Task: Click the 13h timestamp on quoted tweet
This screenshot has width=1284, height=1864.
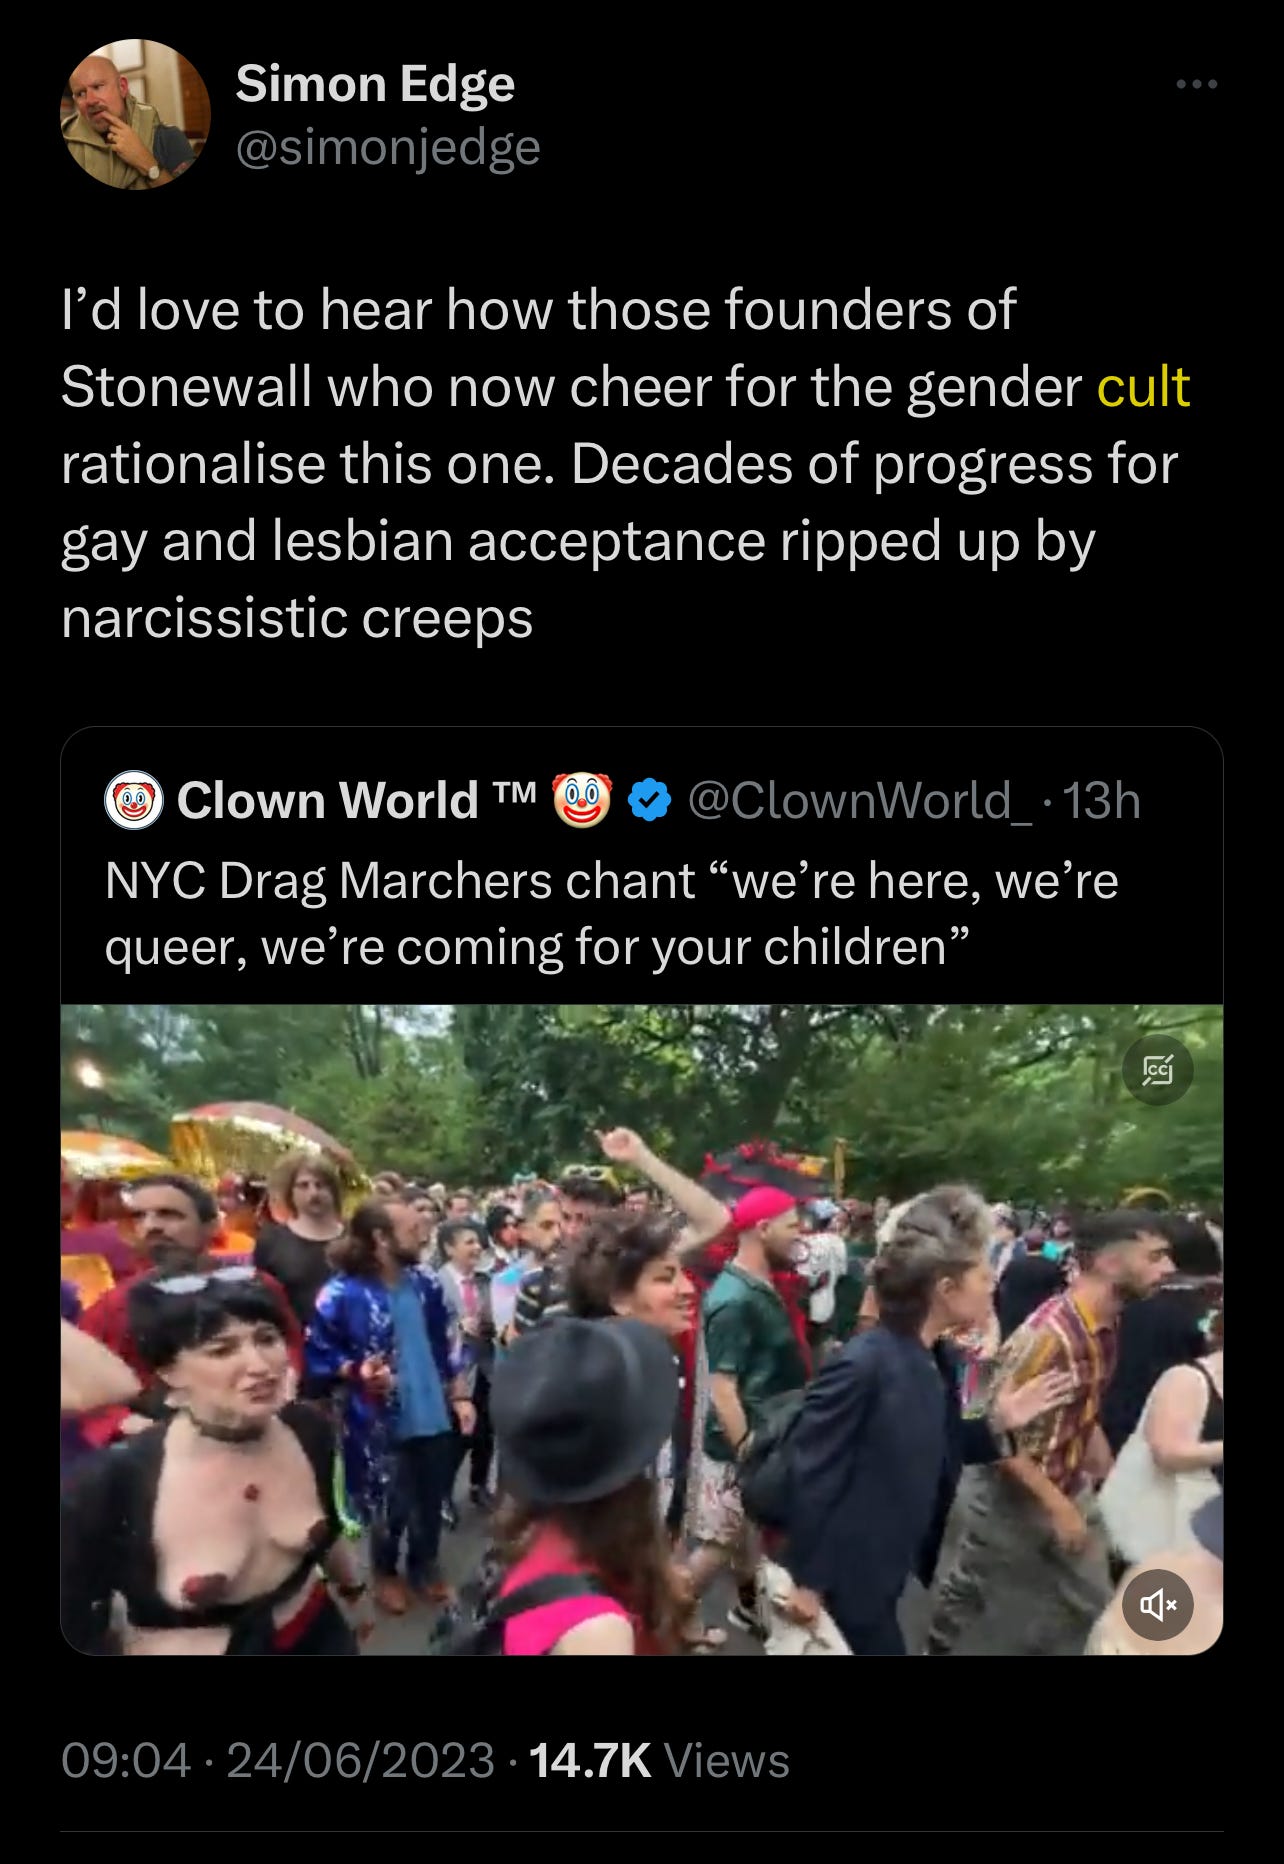Action: pyautogui.click(x=1100, y=801)
